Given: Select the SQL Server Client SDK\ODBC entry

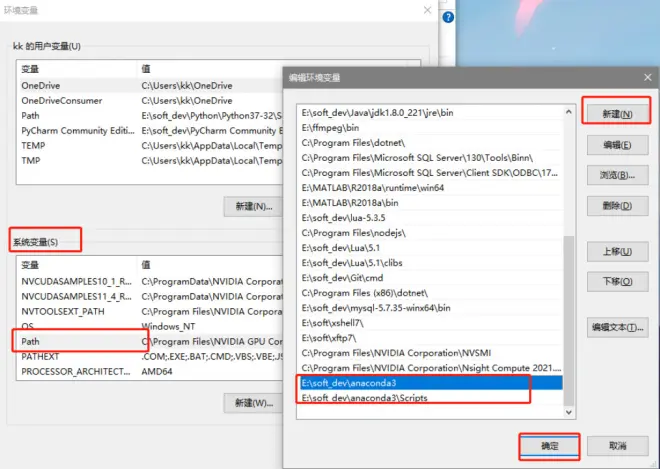Looking at the screenshot, I should click(x=429, y=173).
